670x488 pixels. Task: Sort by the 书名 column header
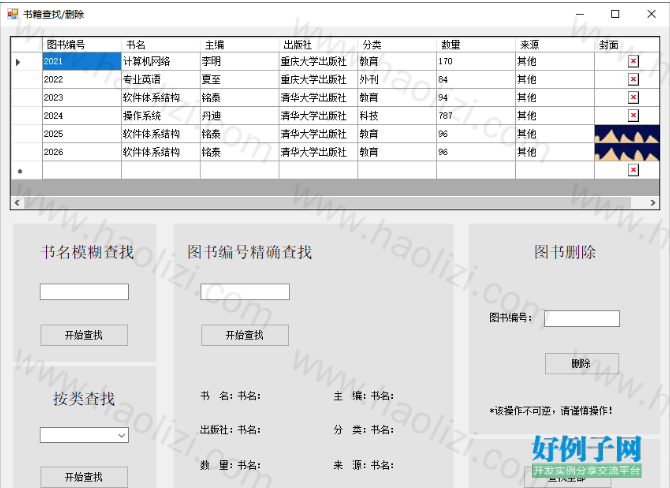click(161, 45)
